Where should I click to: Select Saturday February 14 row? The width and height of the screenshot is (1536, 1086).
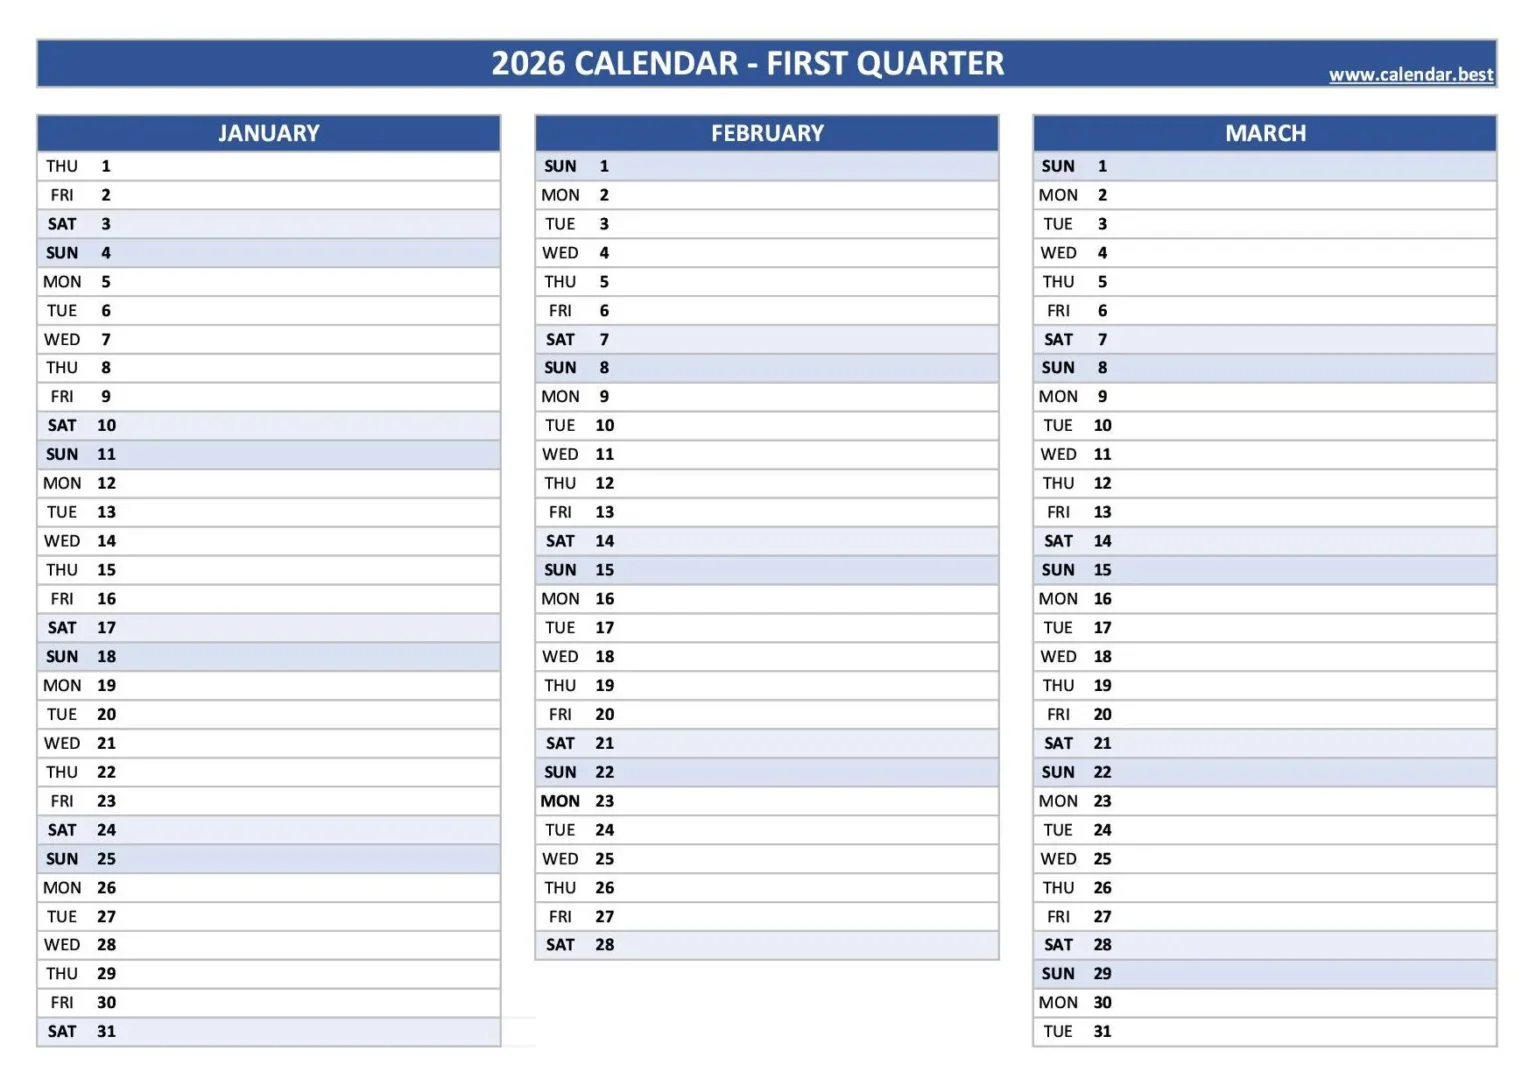tap(767, 541)
